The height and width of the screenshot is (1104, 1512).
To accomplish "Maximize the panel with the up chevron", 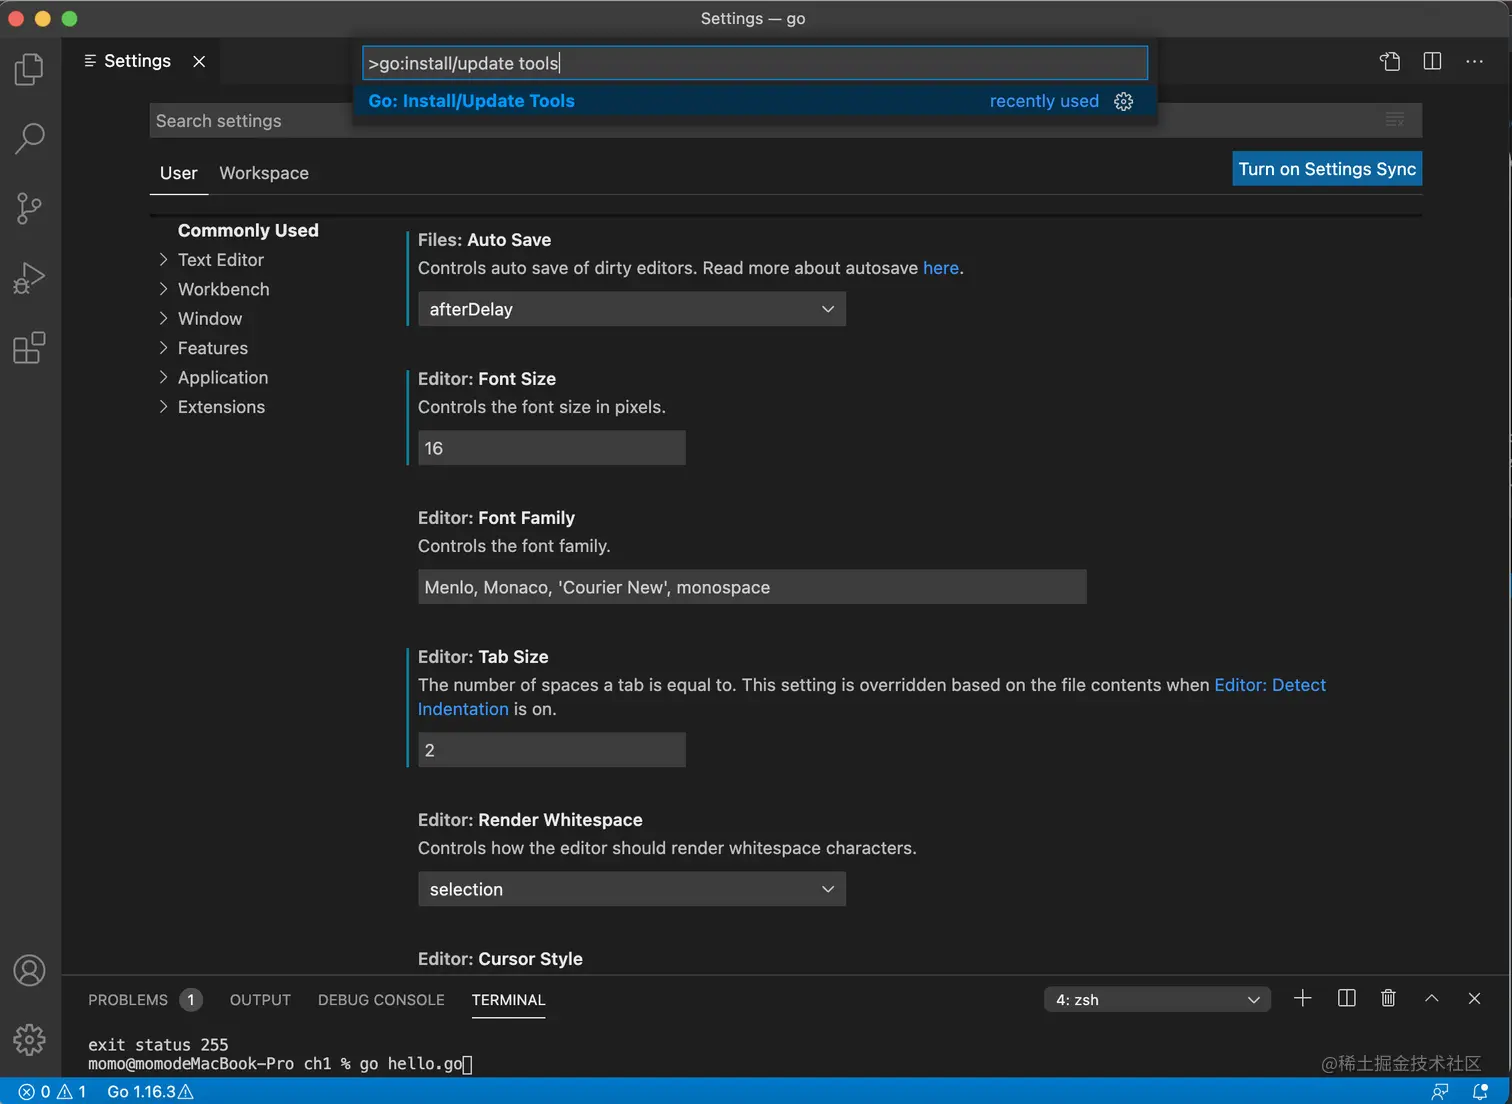I will point(1431,998).
